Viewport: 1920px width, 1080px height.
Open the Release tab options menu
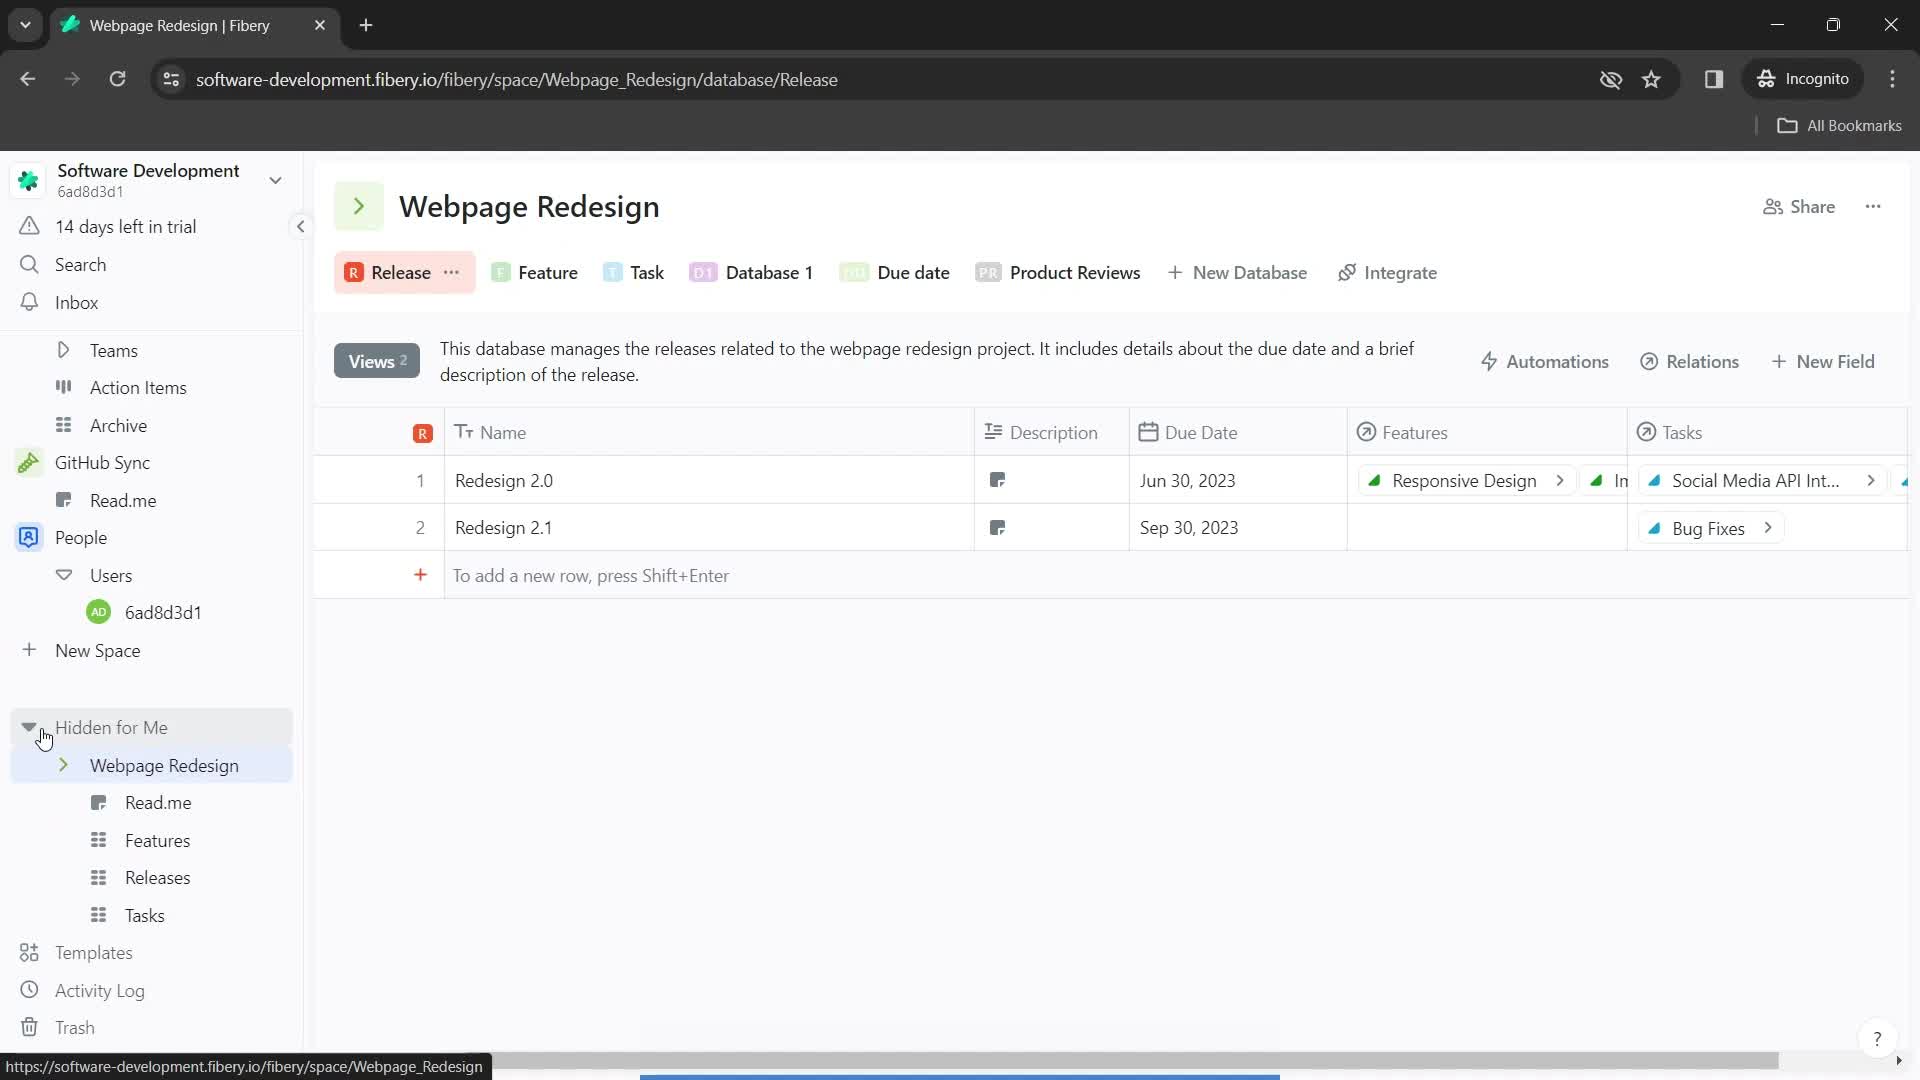(x=452, y=273)
